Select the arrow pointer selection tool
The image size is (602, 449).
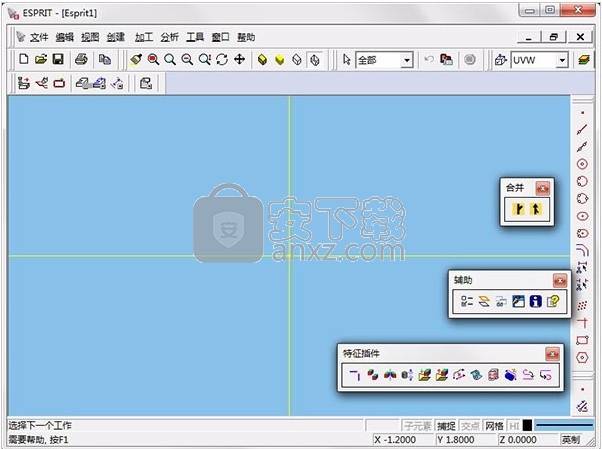click(347, 60)
